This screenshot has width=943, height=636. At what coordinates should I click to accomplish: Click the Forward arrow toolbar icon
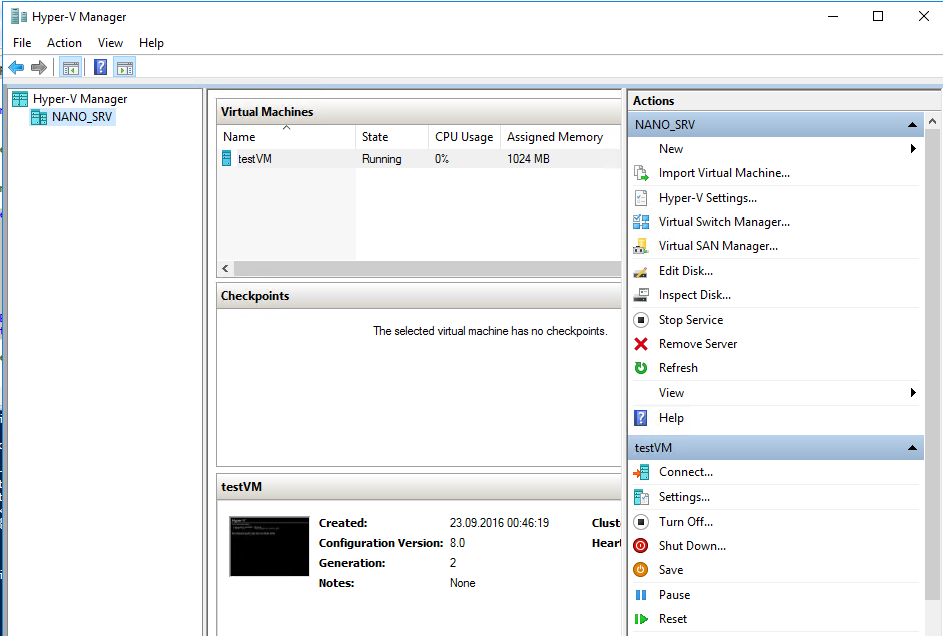(38, 67)
